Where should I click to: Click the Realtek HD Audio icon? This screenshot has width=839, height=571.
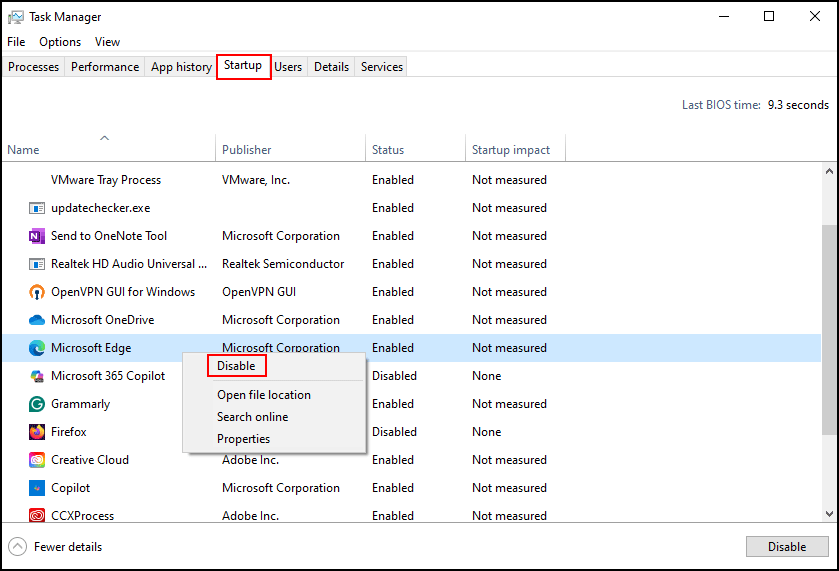click(36, 264)
